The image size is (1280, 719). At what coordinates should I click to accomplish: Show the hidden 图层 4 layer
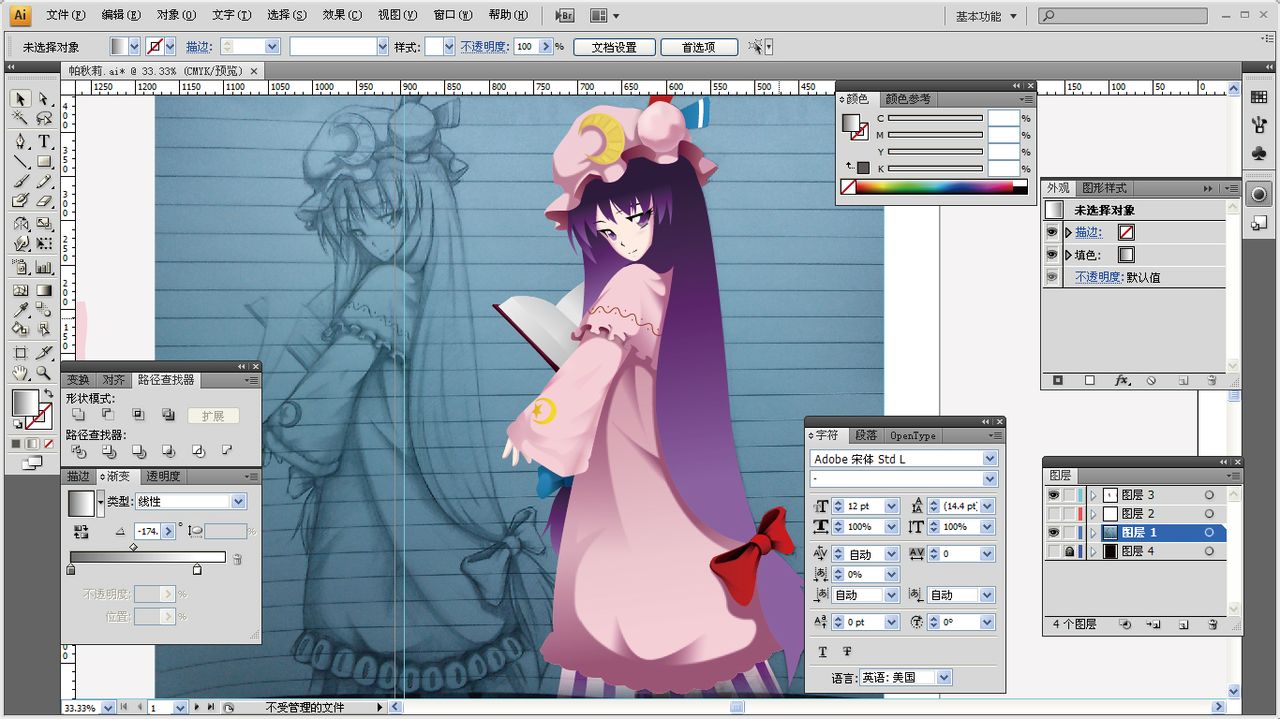click(x=1053, y=552)
